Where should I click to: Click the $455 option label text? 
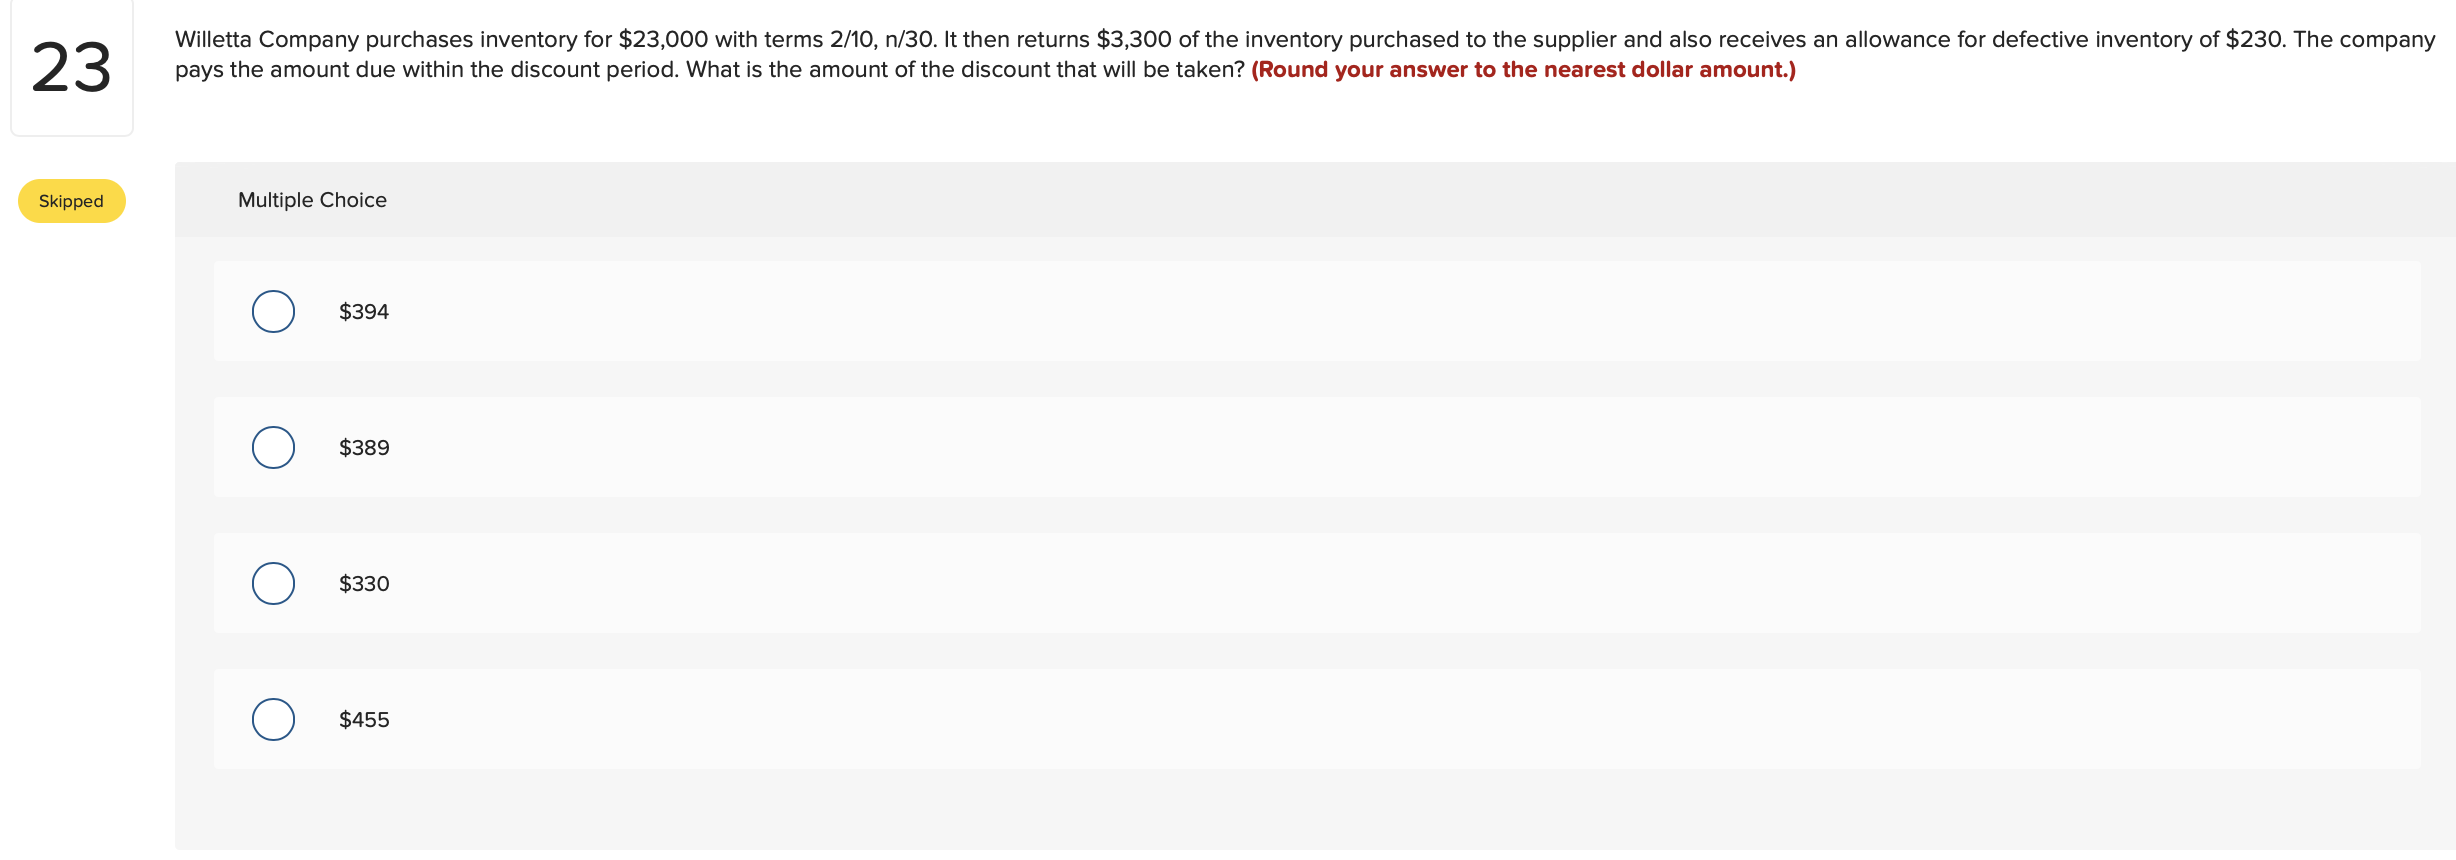coord(363,719)
